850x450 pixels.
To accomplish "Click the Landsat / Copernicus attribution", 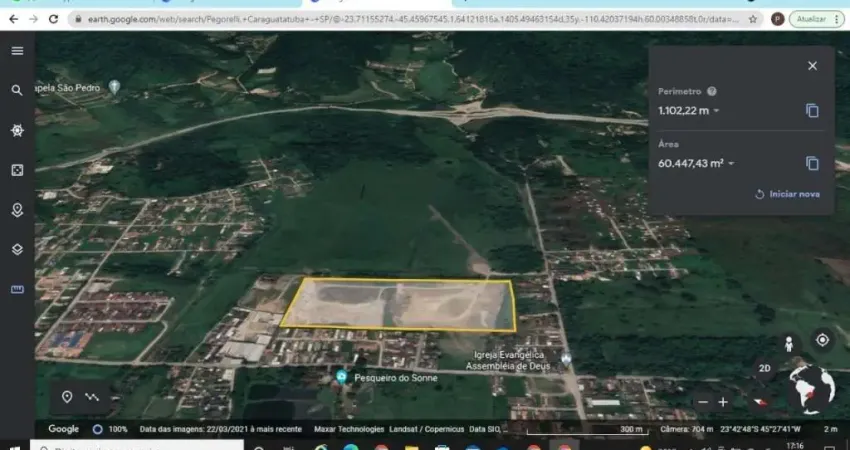I will pyautogui.click(x=427, y=429).
